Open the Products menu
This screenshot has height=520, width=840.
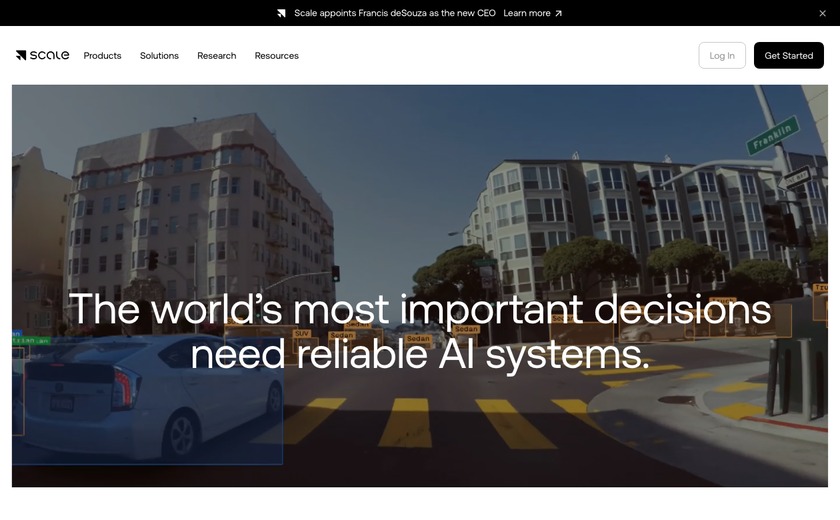[x=102, y=56]
